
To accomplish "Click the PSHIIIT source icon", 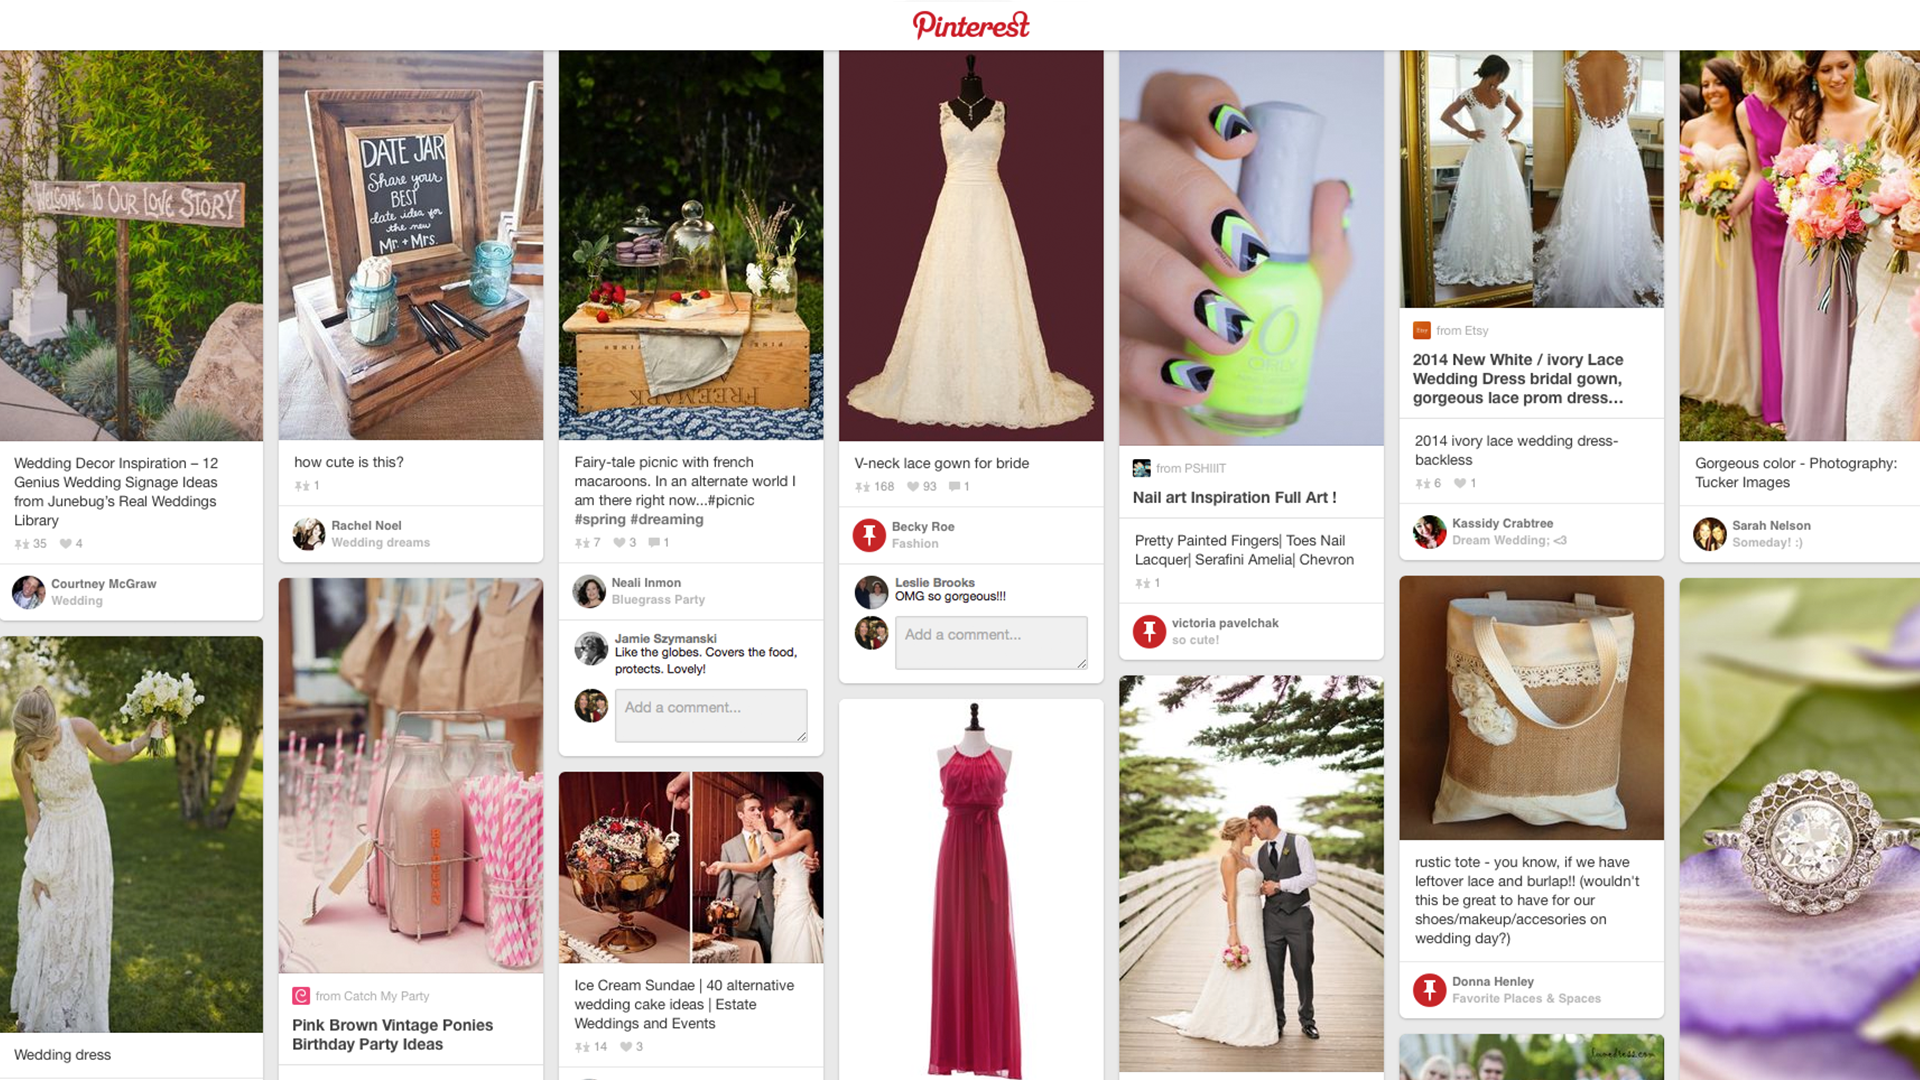I will pos(1141,468).
